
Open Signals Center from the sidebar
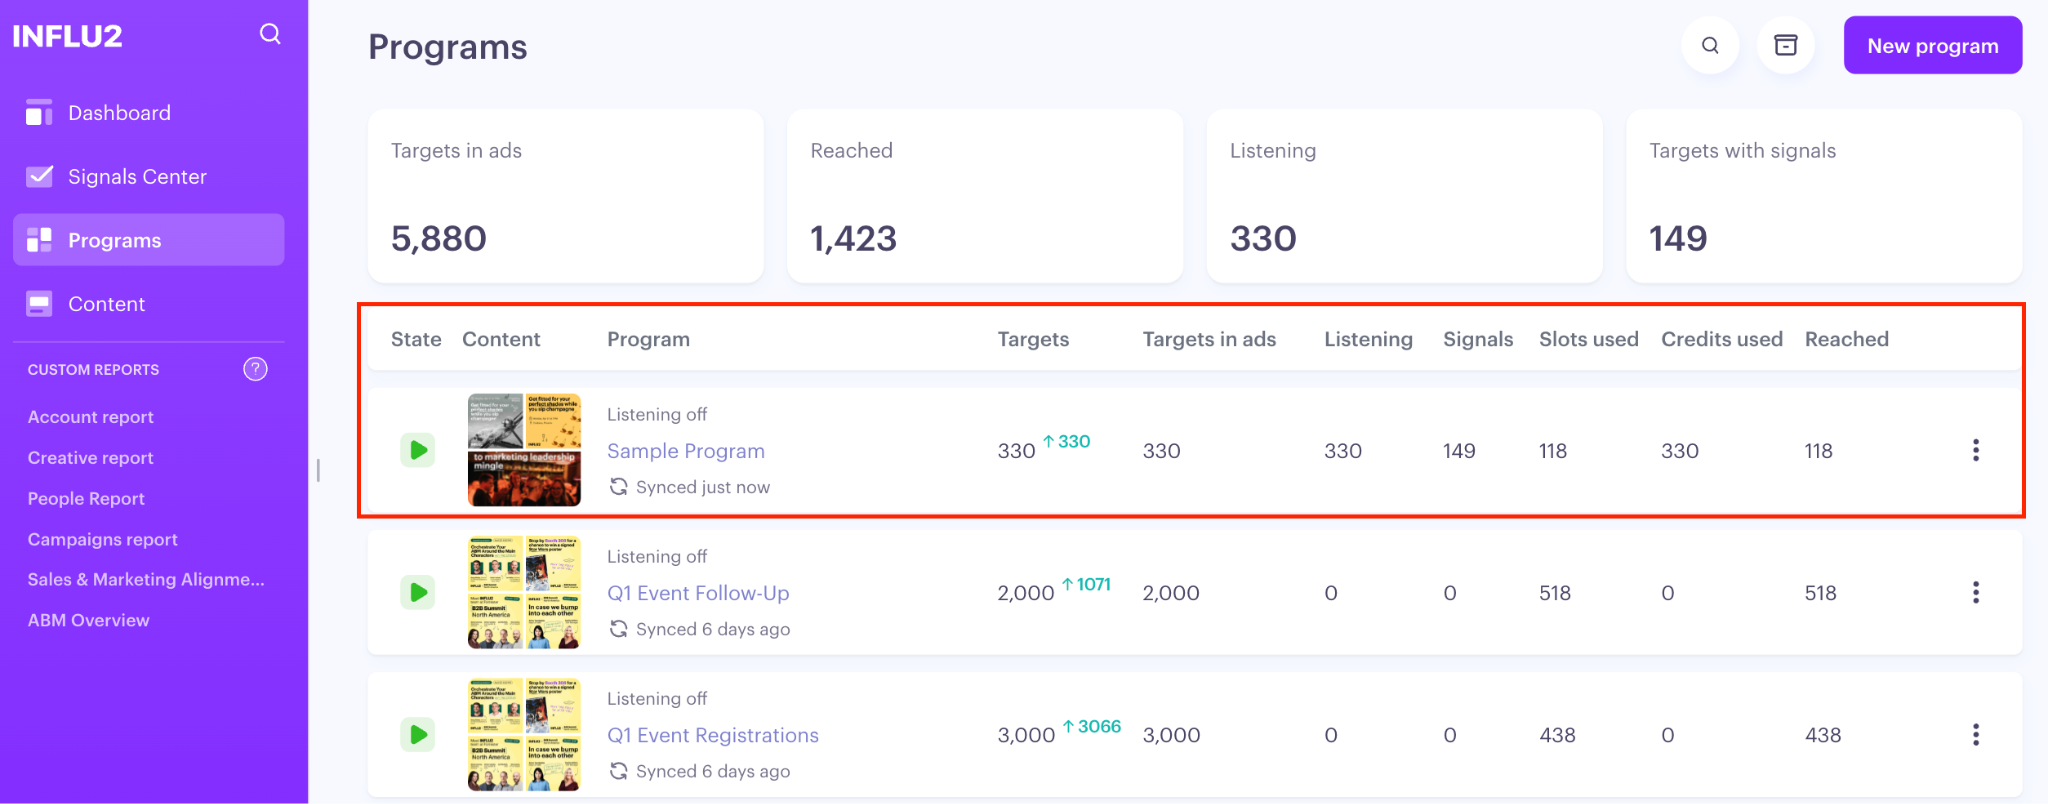coord(137,177)
